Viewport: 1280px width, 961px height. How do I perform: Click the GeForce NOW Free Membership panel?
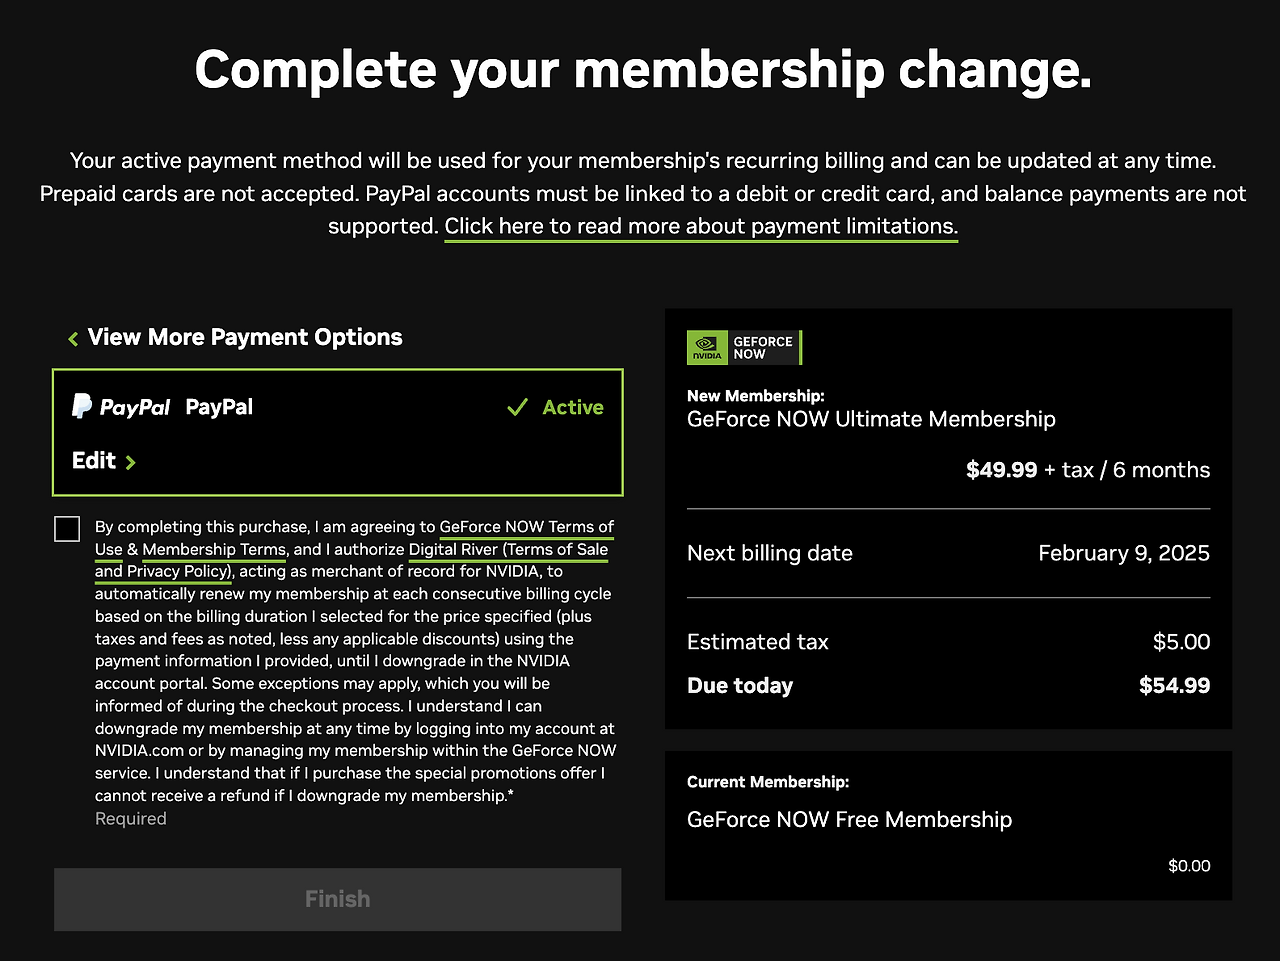click(x=948, y=825)
